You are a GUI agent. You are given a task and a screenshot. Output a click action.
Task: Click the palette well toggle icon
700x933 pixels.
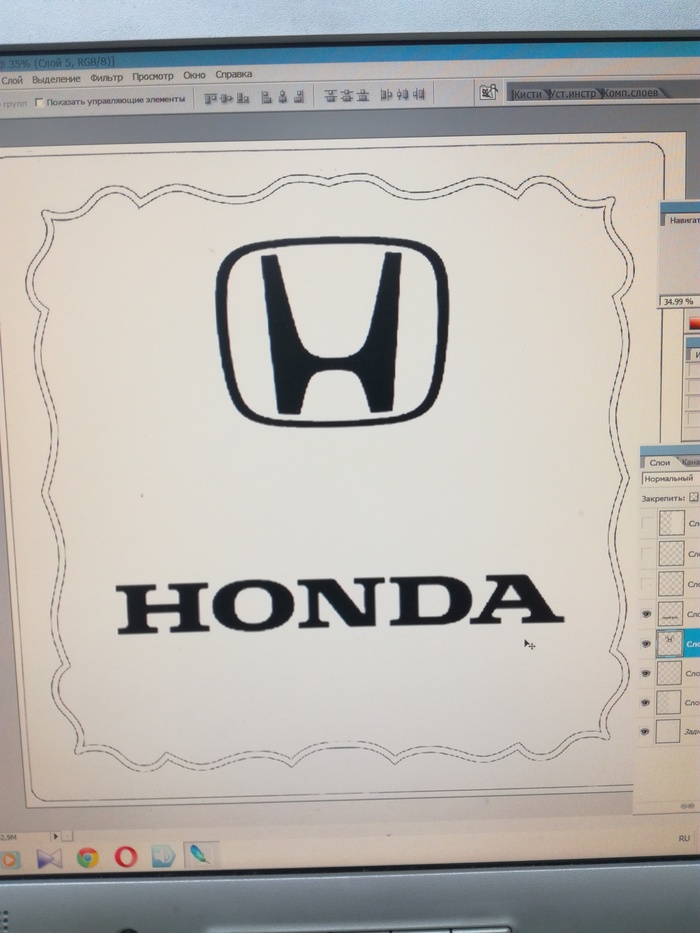(487, 93)
